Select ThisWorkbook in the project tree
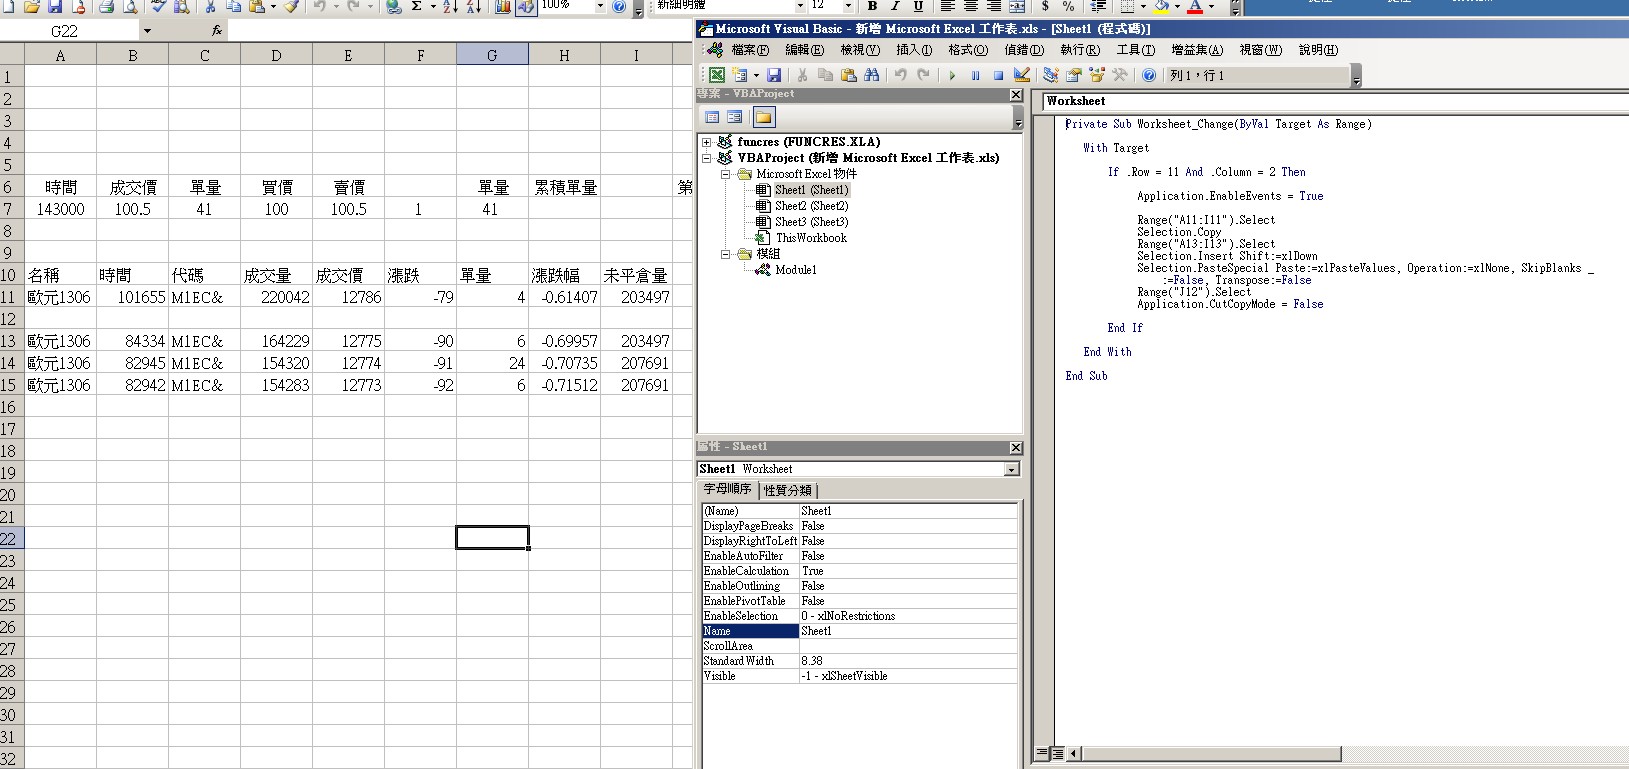Screen dimensions: 1629x769 click(x=811, y=238)
